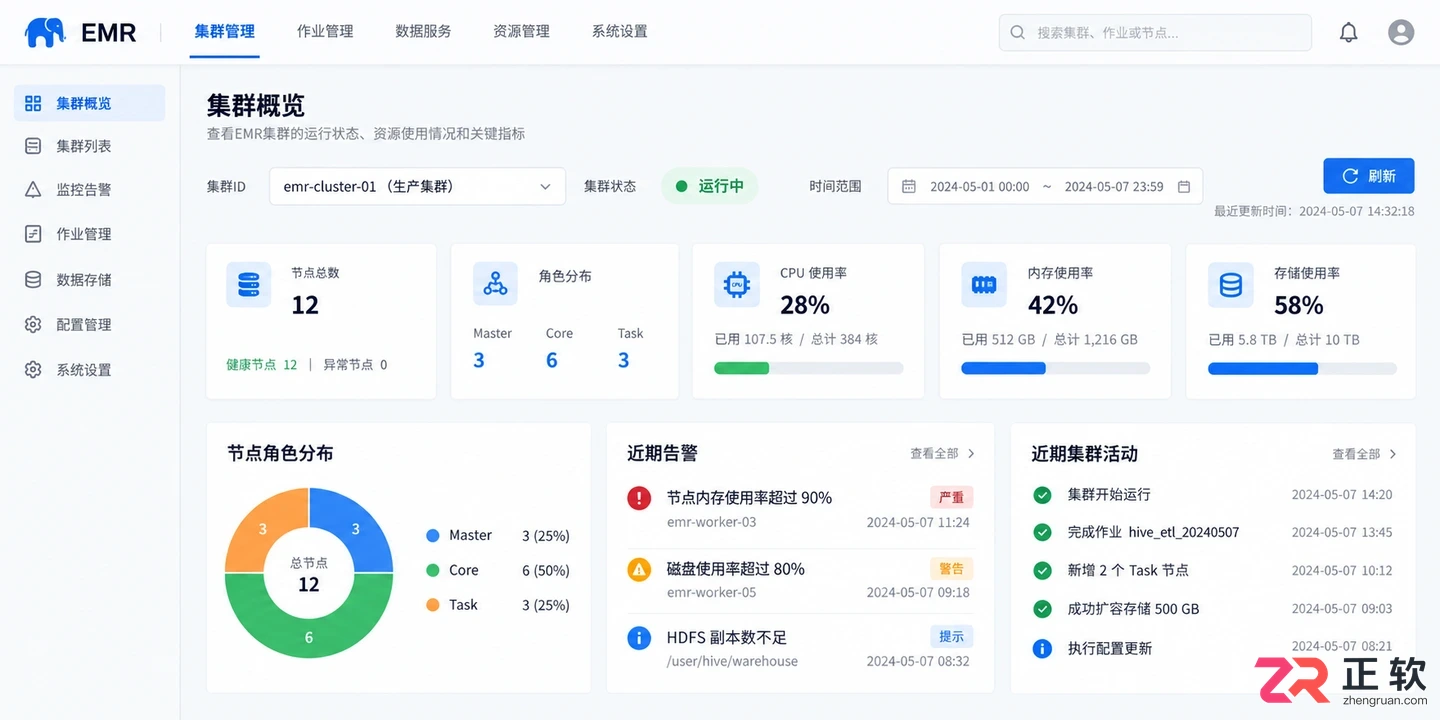1440x720 pixels.
Task: Click the 内存使用率 memory icon
Action: pyautogui.click(x=984, y=285)
